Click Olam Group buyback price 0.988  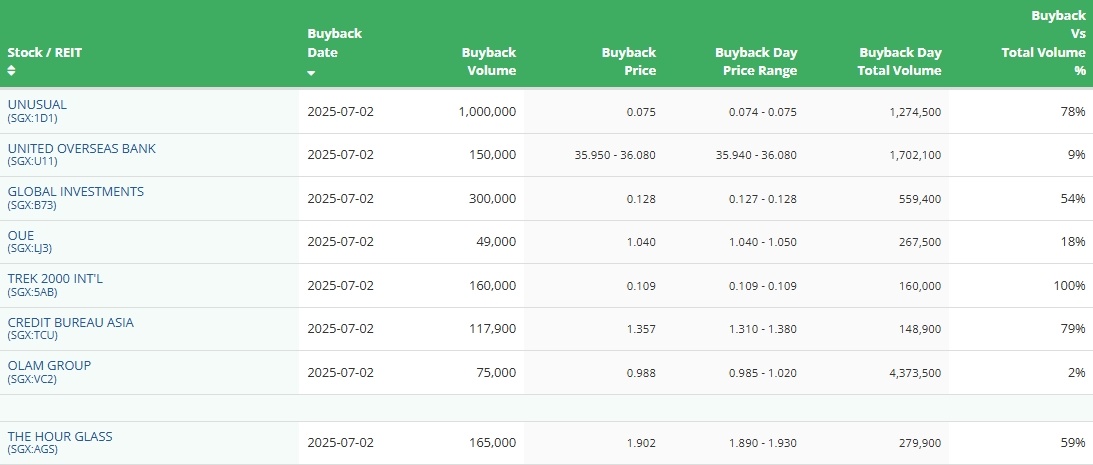coord(641,373)
